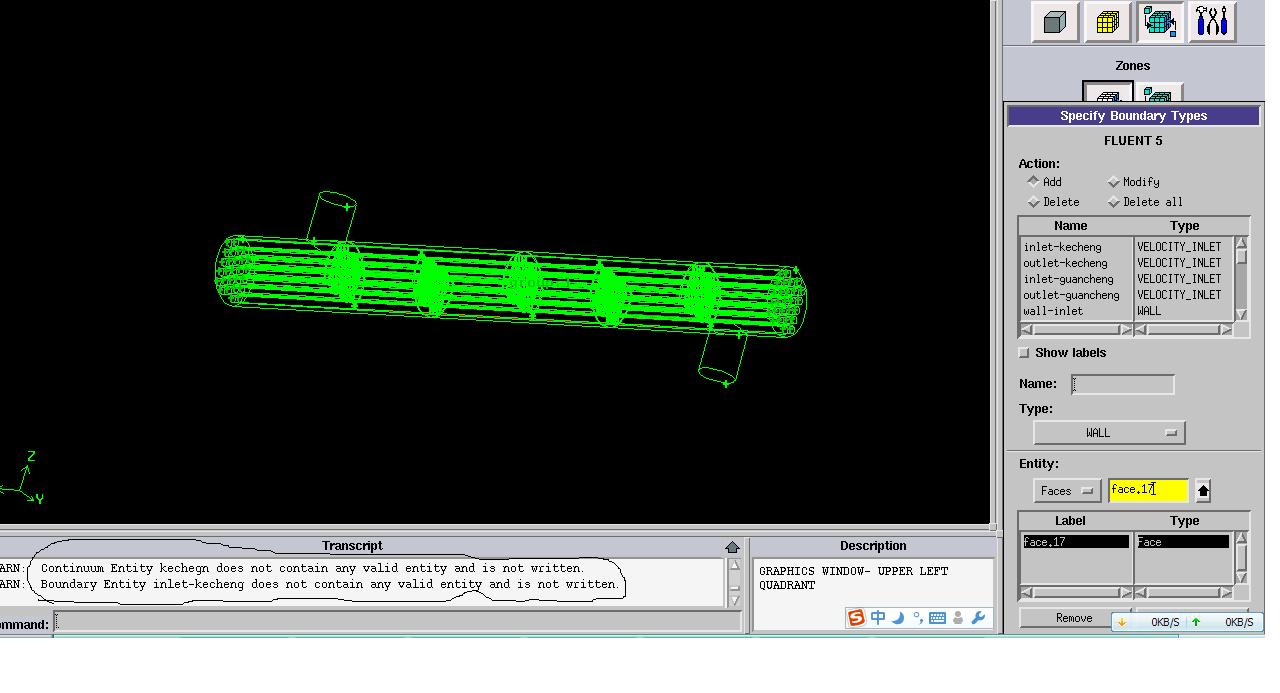
Task: Click the Remove button
Action: (1074, 618)
